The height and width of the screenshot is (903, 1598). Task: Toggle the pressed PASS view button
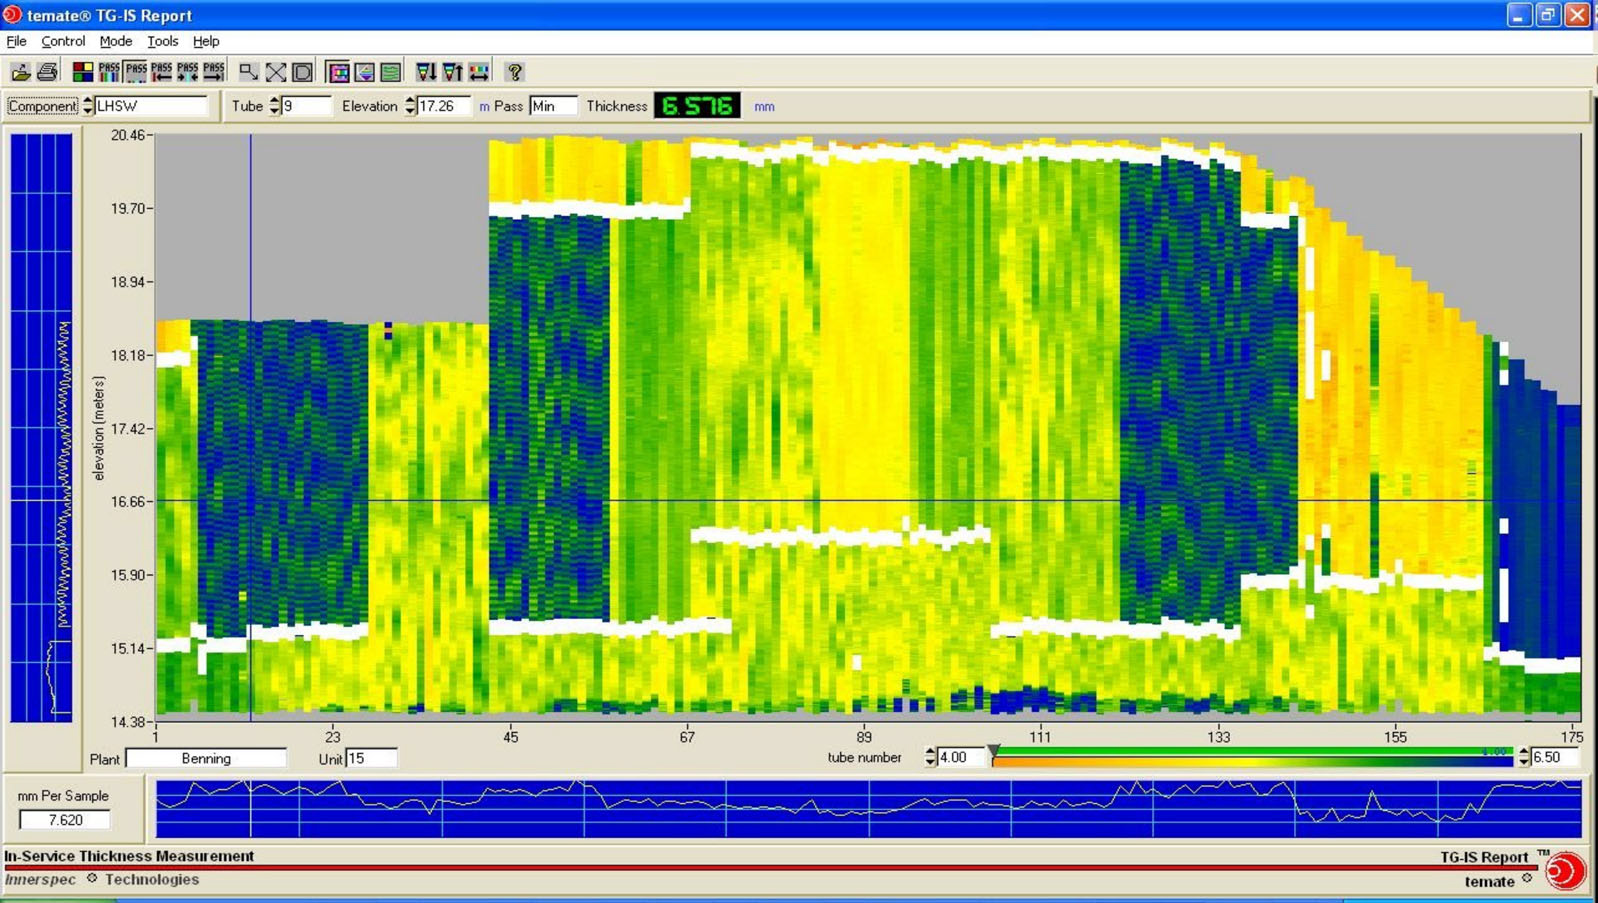136,72
